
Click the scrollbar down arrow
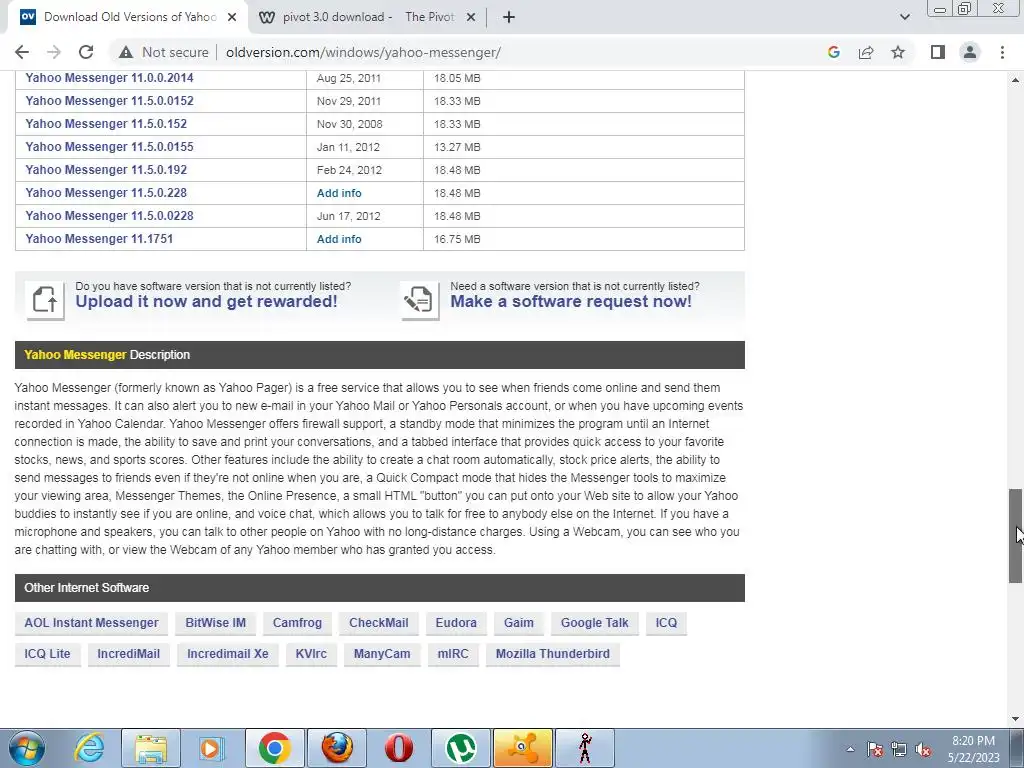[x=1015, y=719]
